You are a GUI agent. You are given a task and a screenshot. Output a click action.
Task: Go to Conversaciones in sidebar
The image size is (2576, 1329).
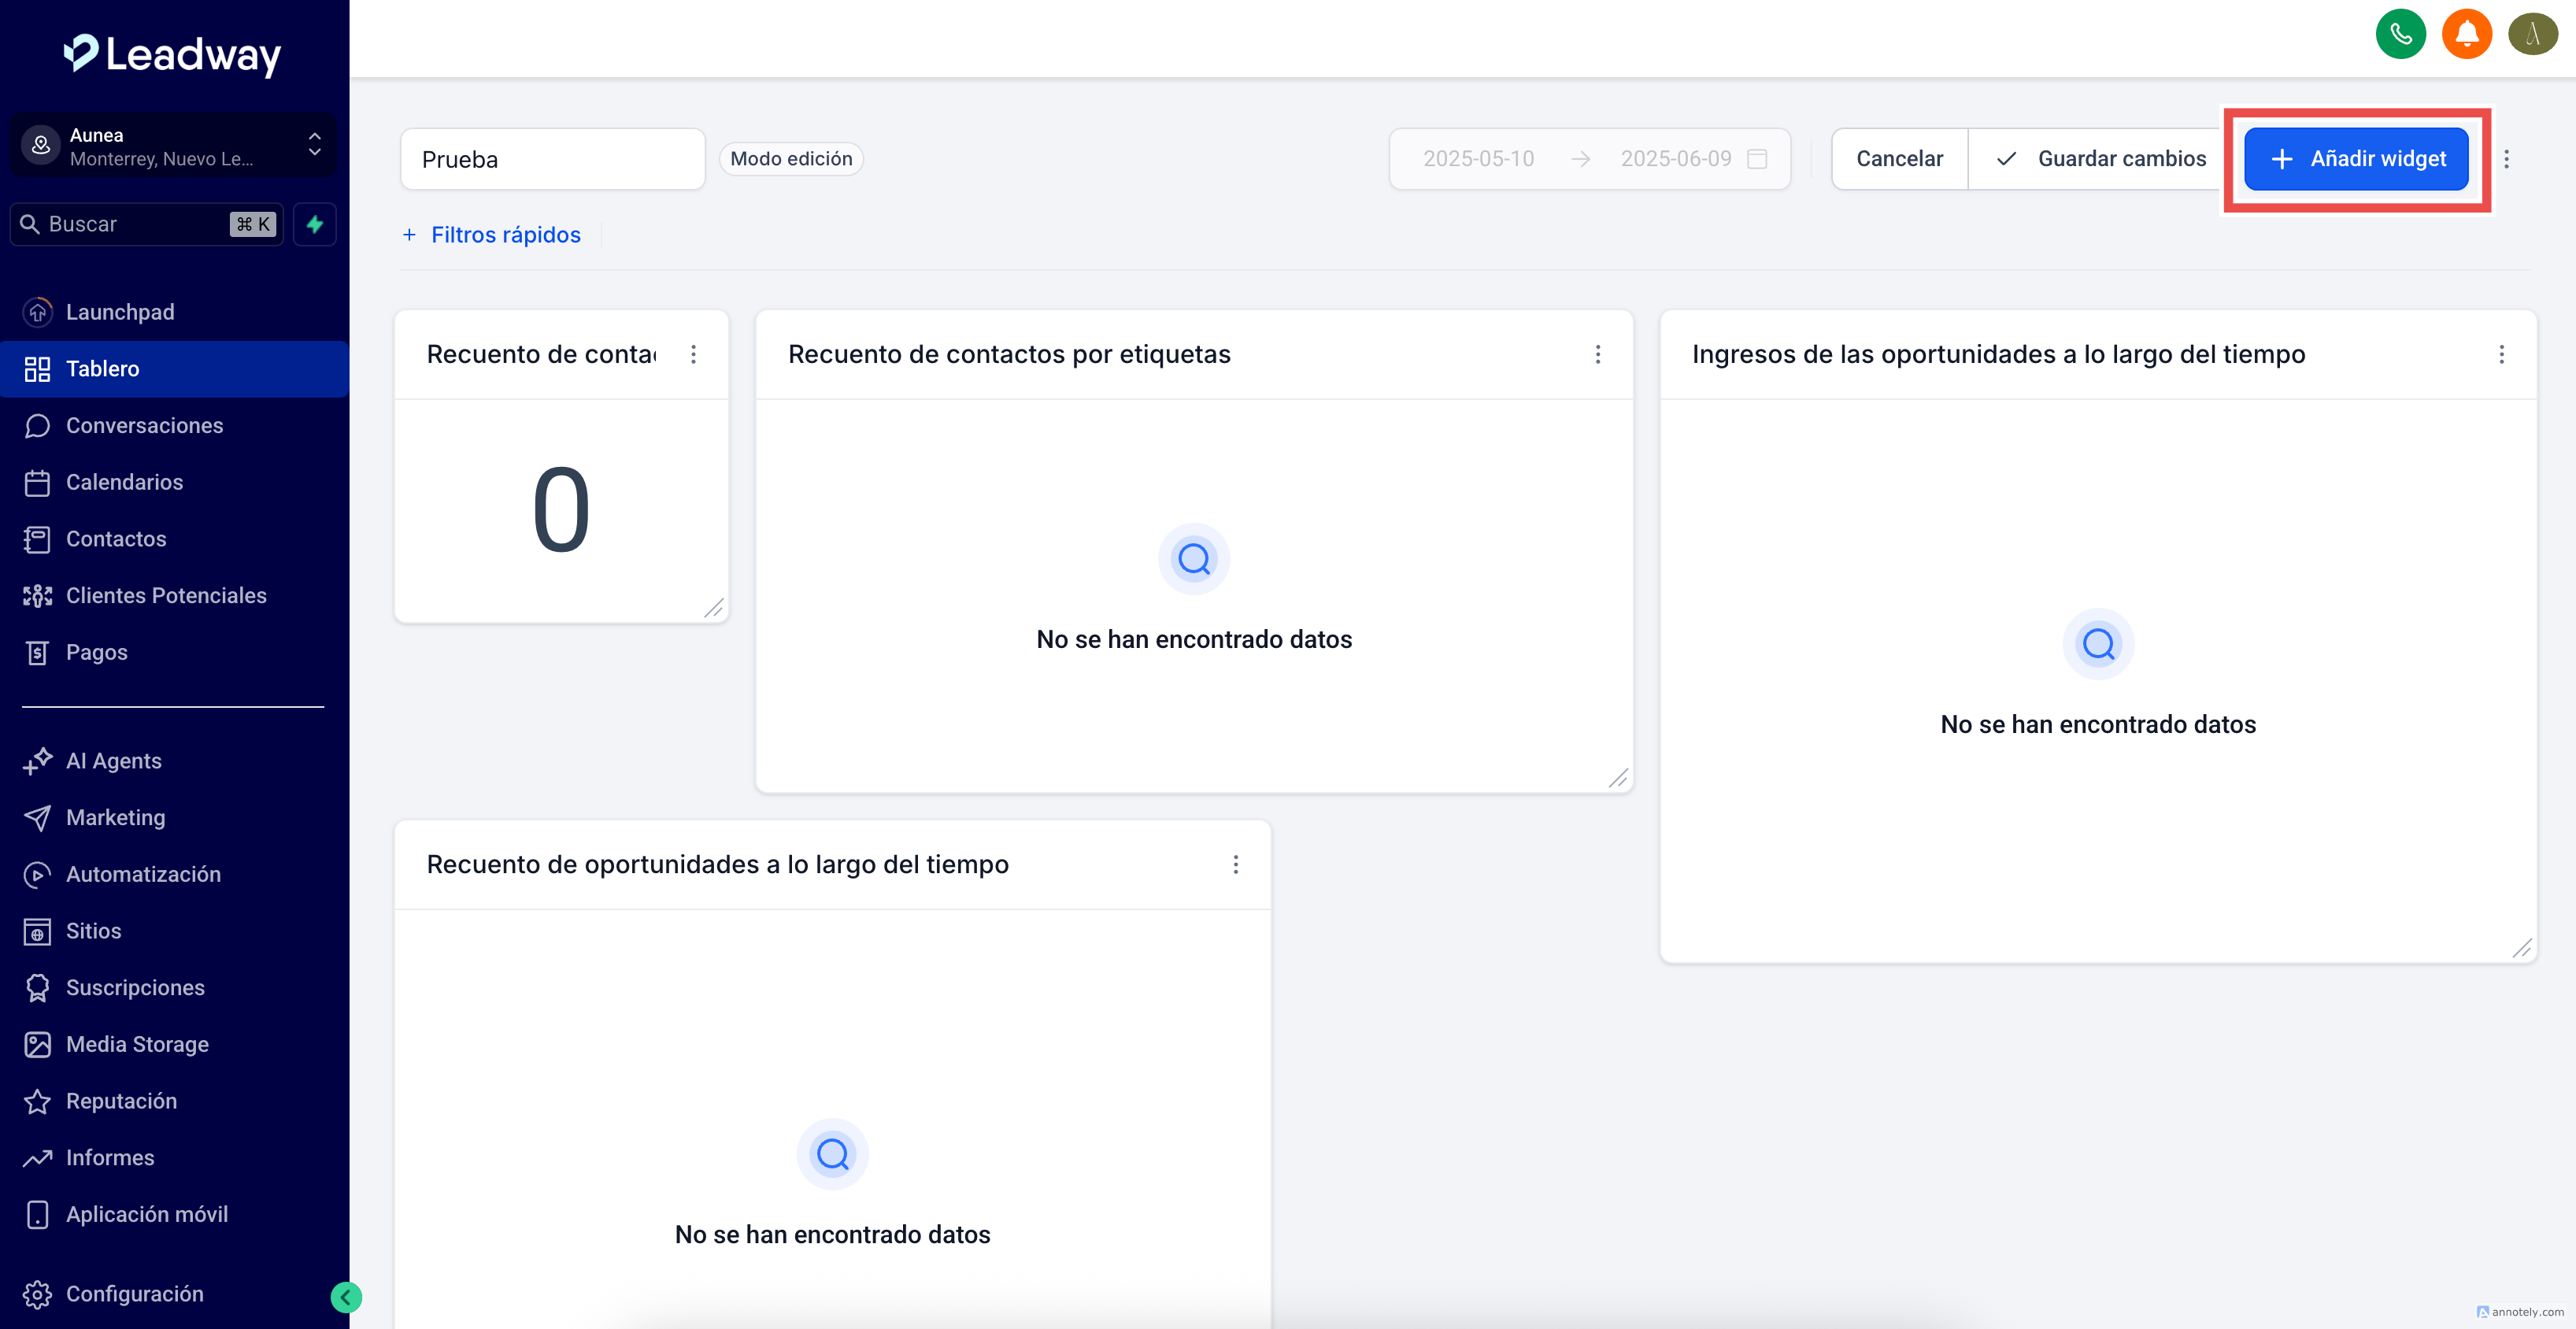[x=144, y=425]
